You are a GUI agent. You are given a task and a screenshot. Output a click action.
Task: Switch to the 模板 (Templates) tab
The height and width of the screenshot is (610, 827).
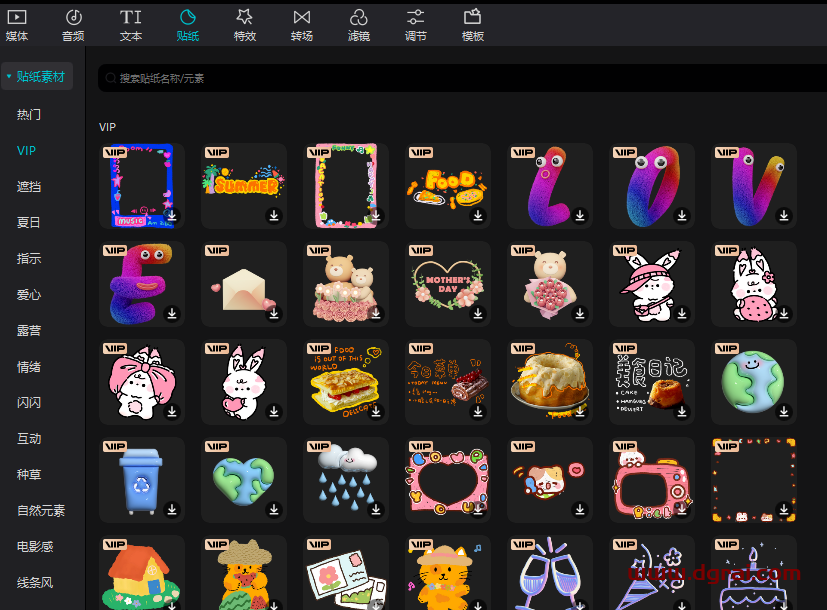point(473,24)
